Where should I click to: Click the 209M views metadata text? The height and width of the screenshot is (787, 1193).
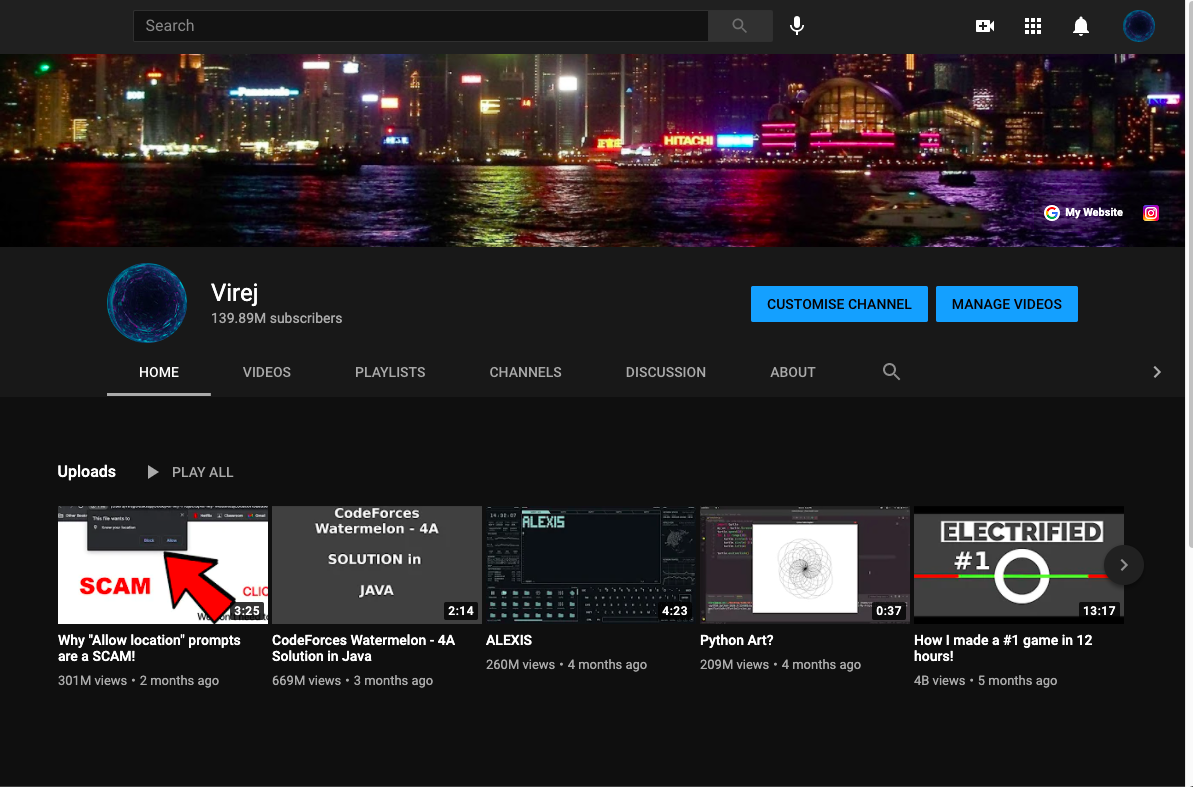pos(734,664)
